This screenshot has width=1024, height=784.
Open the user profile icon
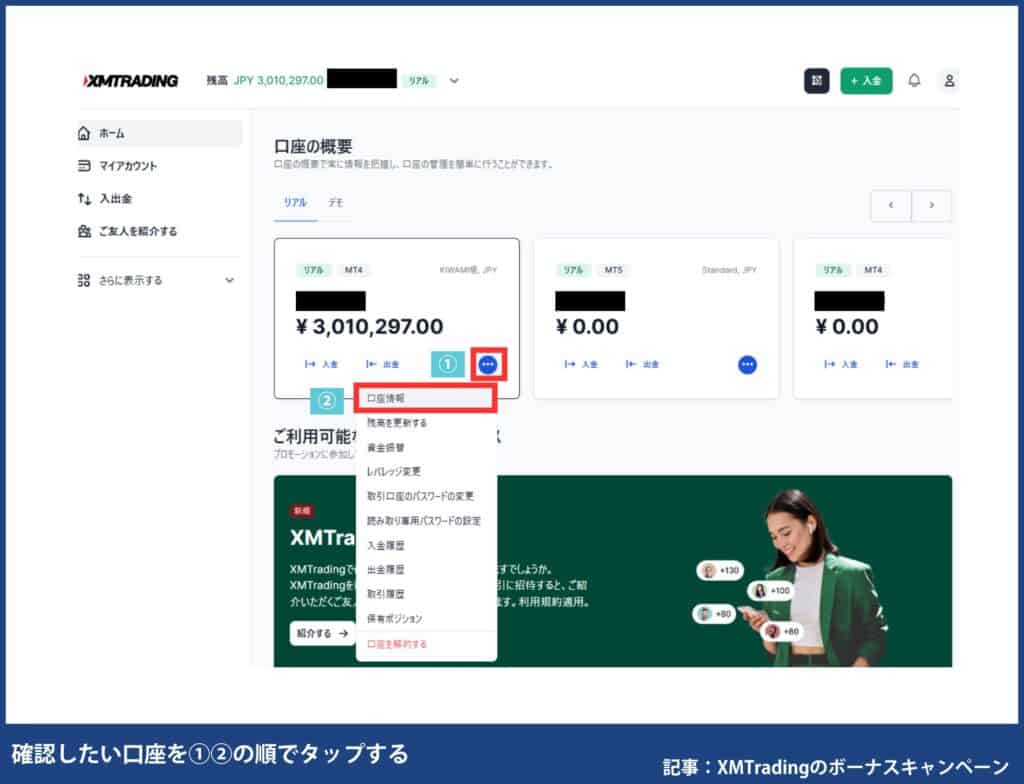(949, 80)
